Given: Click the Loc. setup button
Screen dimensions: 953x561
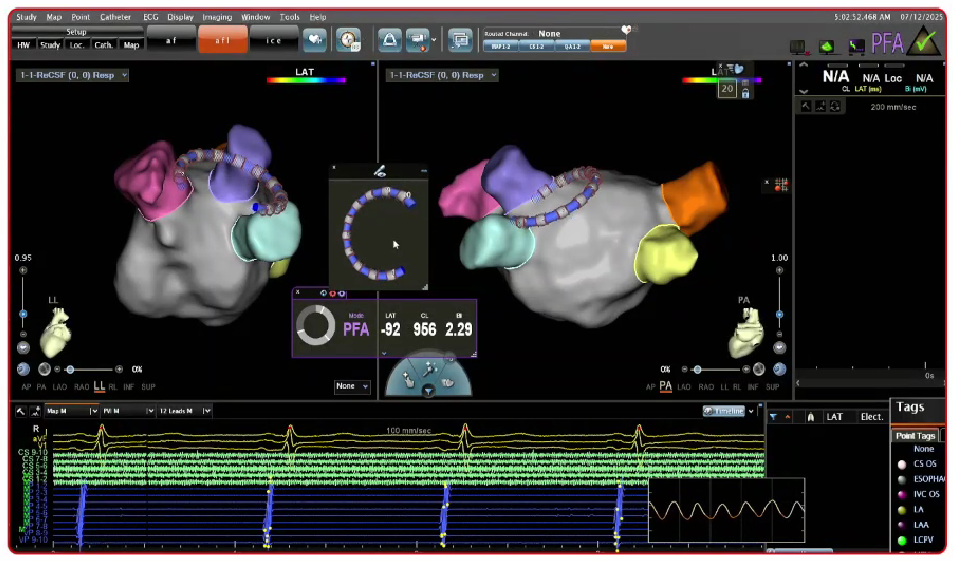Looking at the screenshot, I should click(x=77, y=45).
